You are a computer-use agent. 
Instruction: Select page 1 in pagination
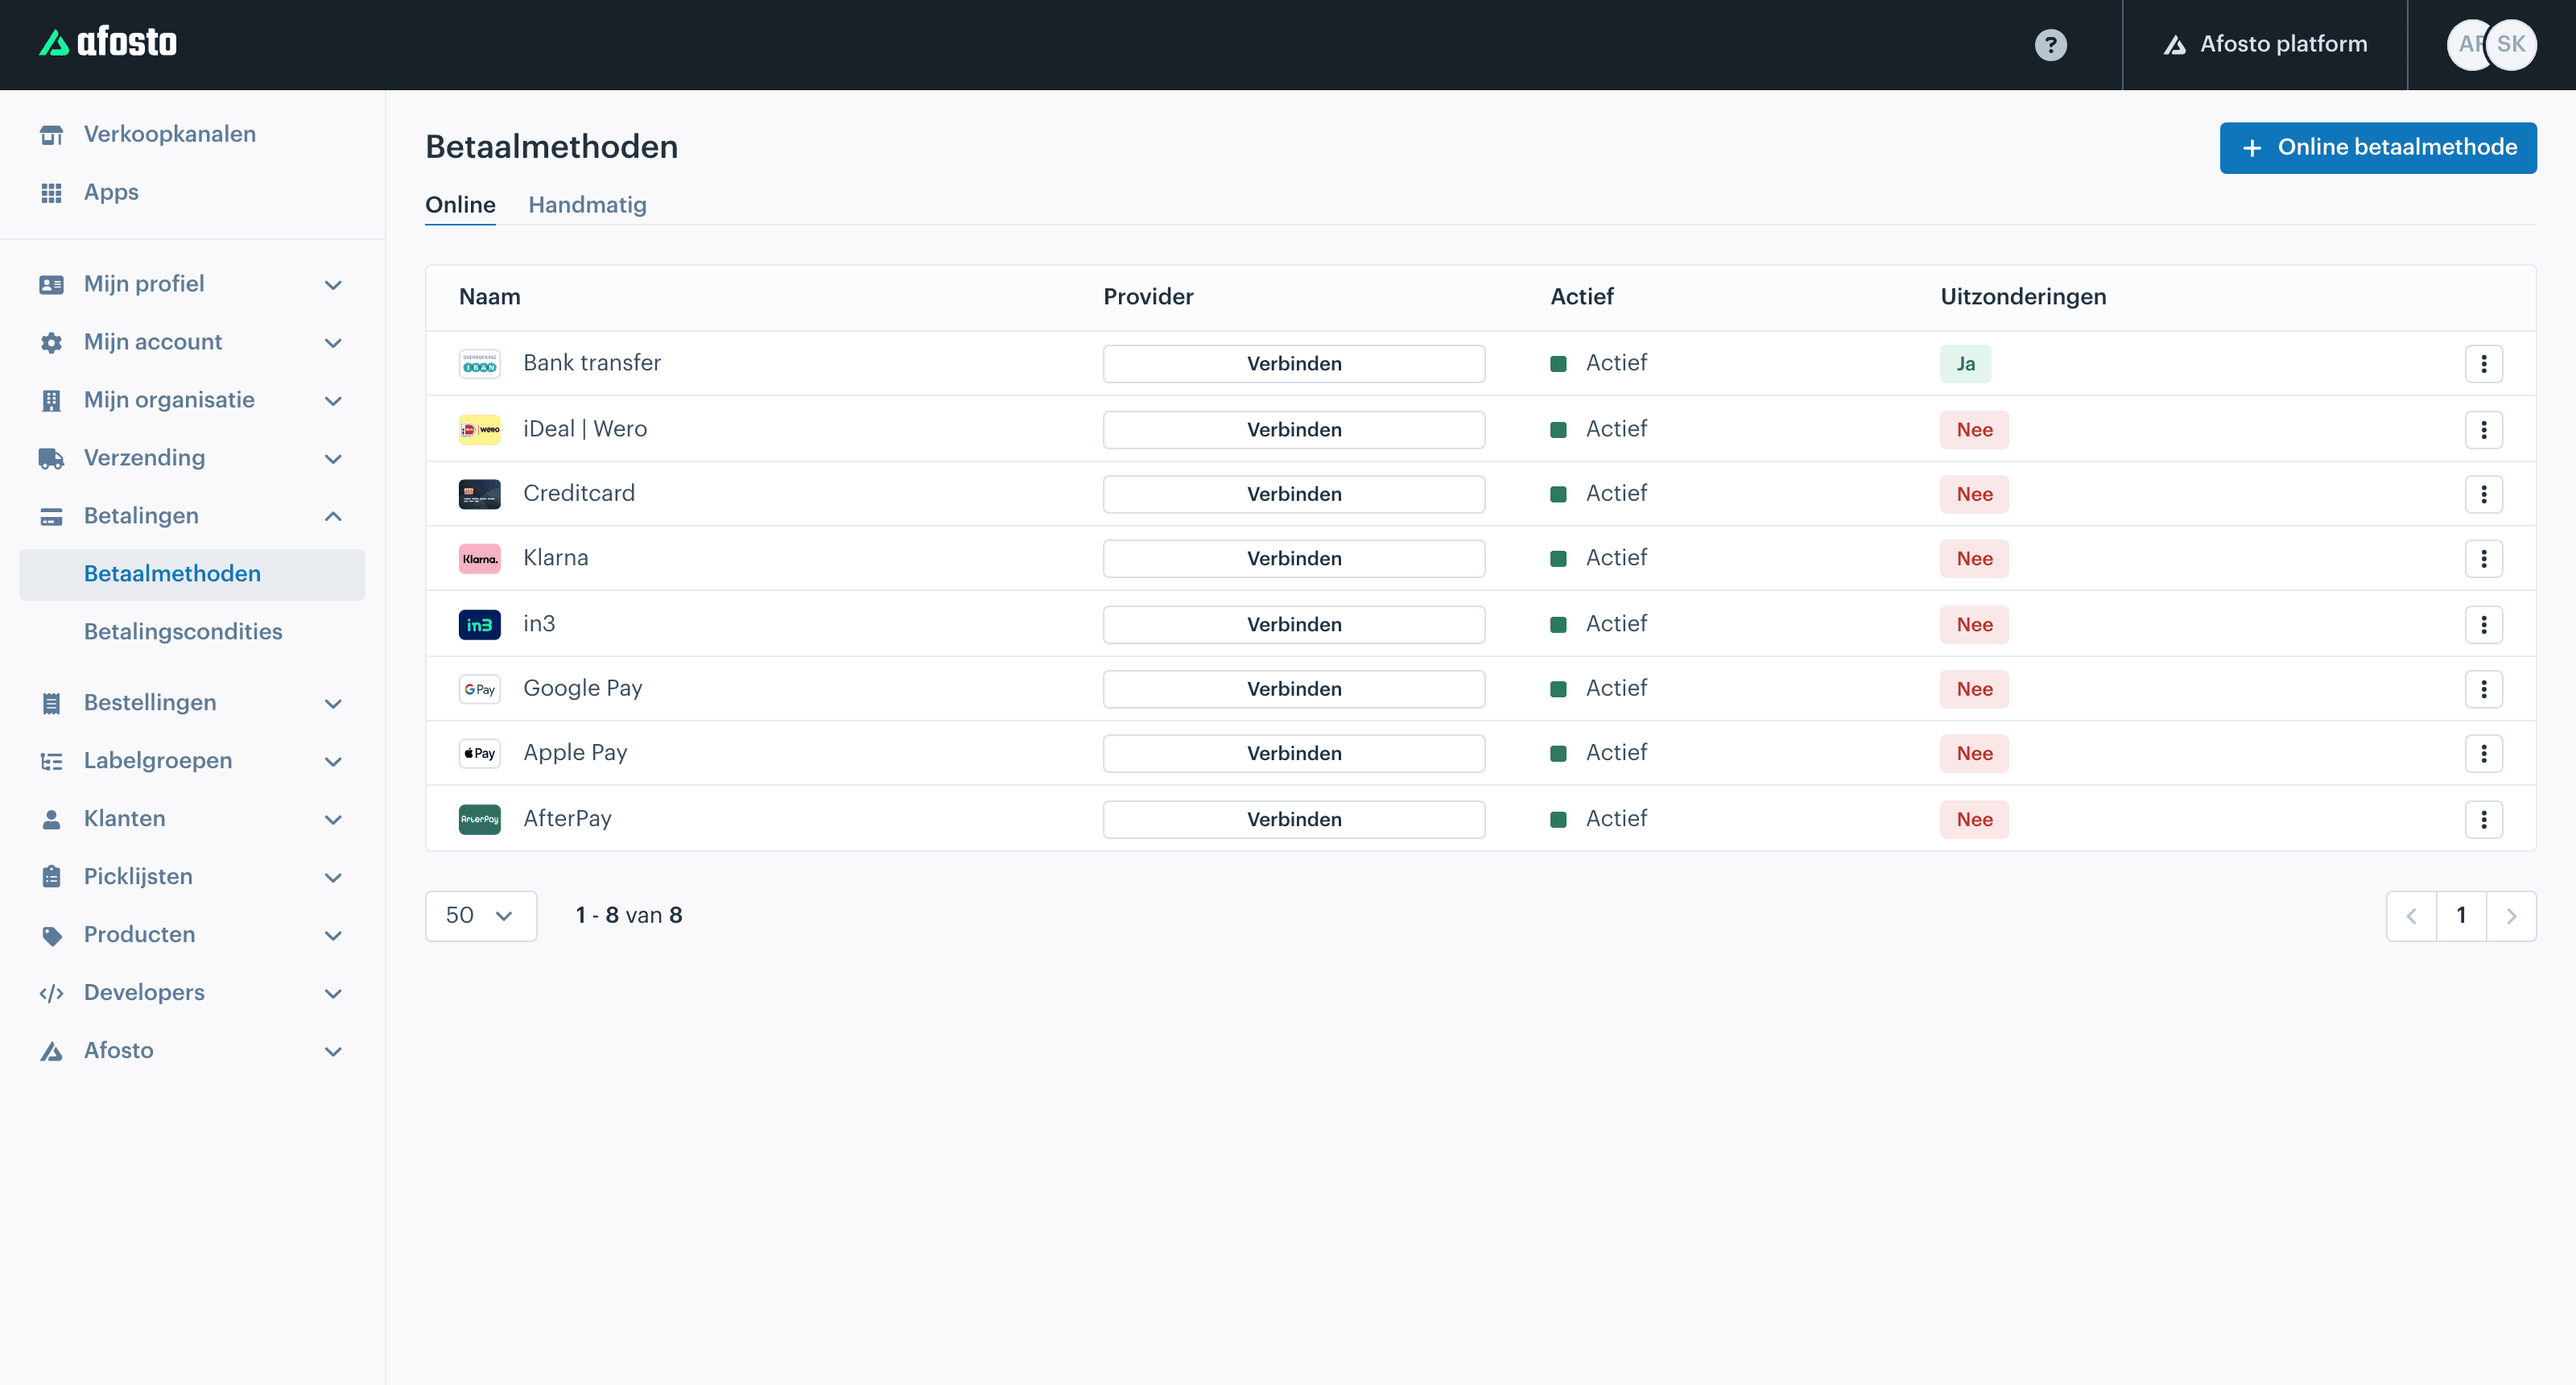2461,916
